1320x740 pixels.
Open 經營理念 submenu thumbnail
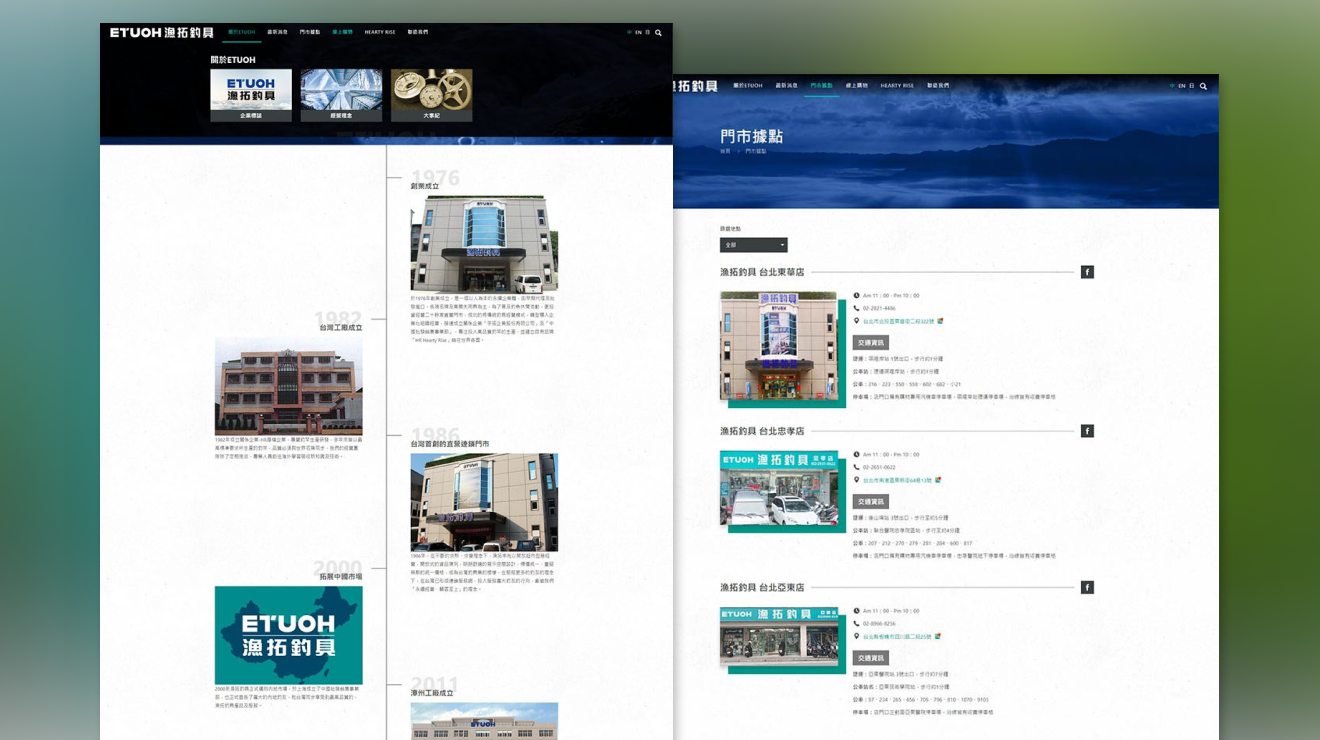[x=341, y=95]
